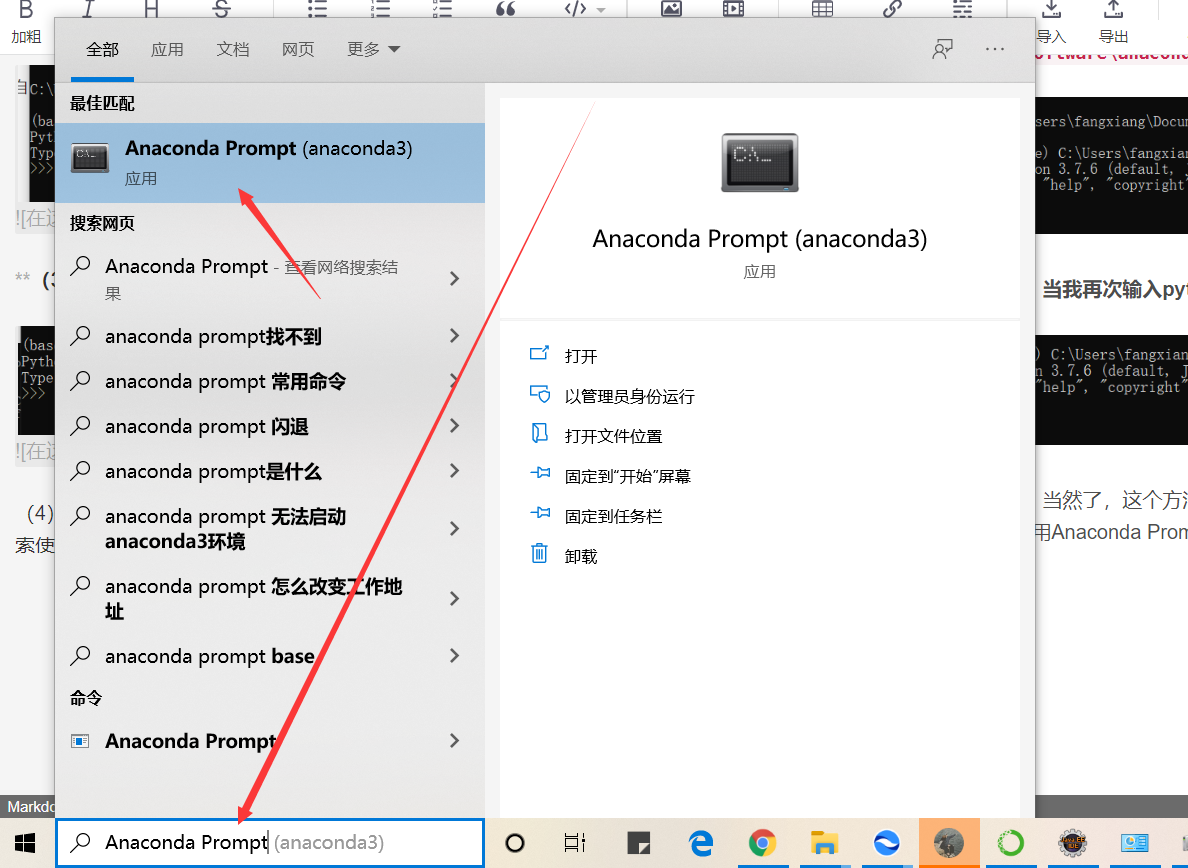Switch to the 应用 search tab
This screenshot has height=868, width=1188.
click(167, 50)
